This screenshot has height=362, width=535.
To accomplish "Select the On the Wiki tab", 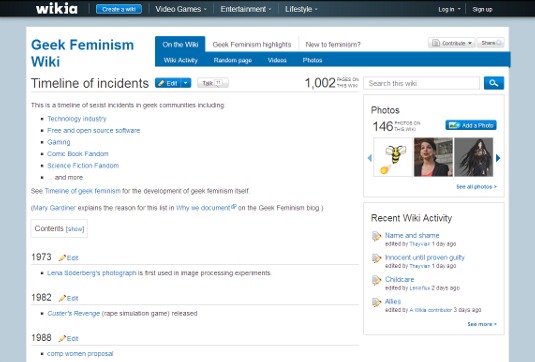I will point(180,44).
